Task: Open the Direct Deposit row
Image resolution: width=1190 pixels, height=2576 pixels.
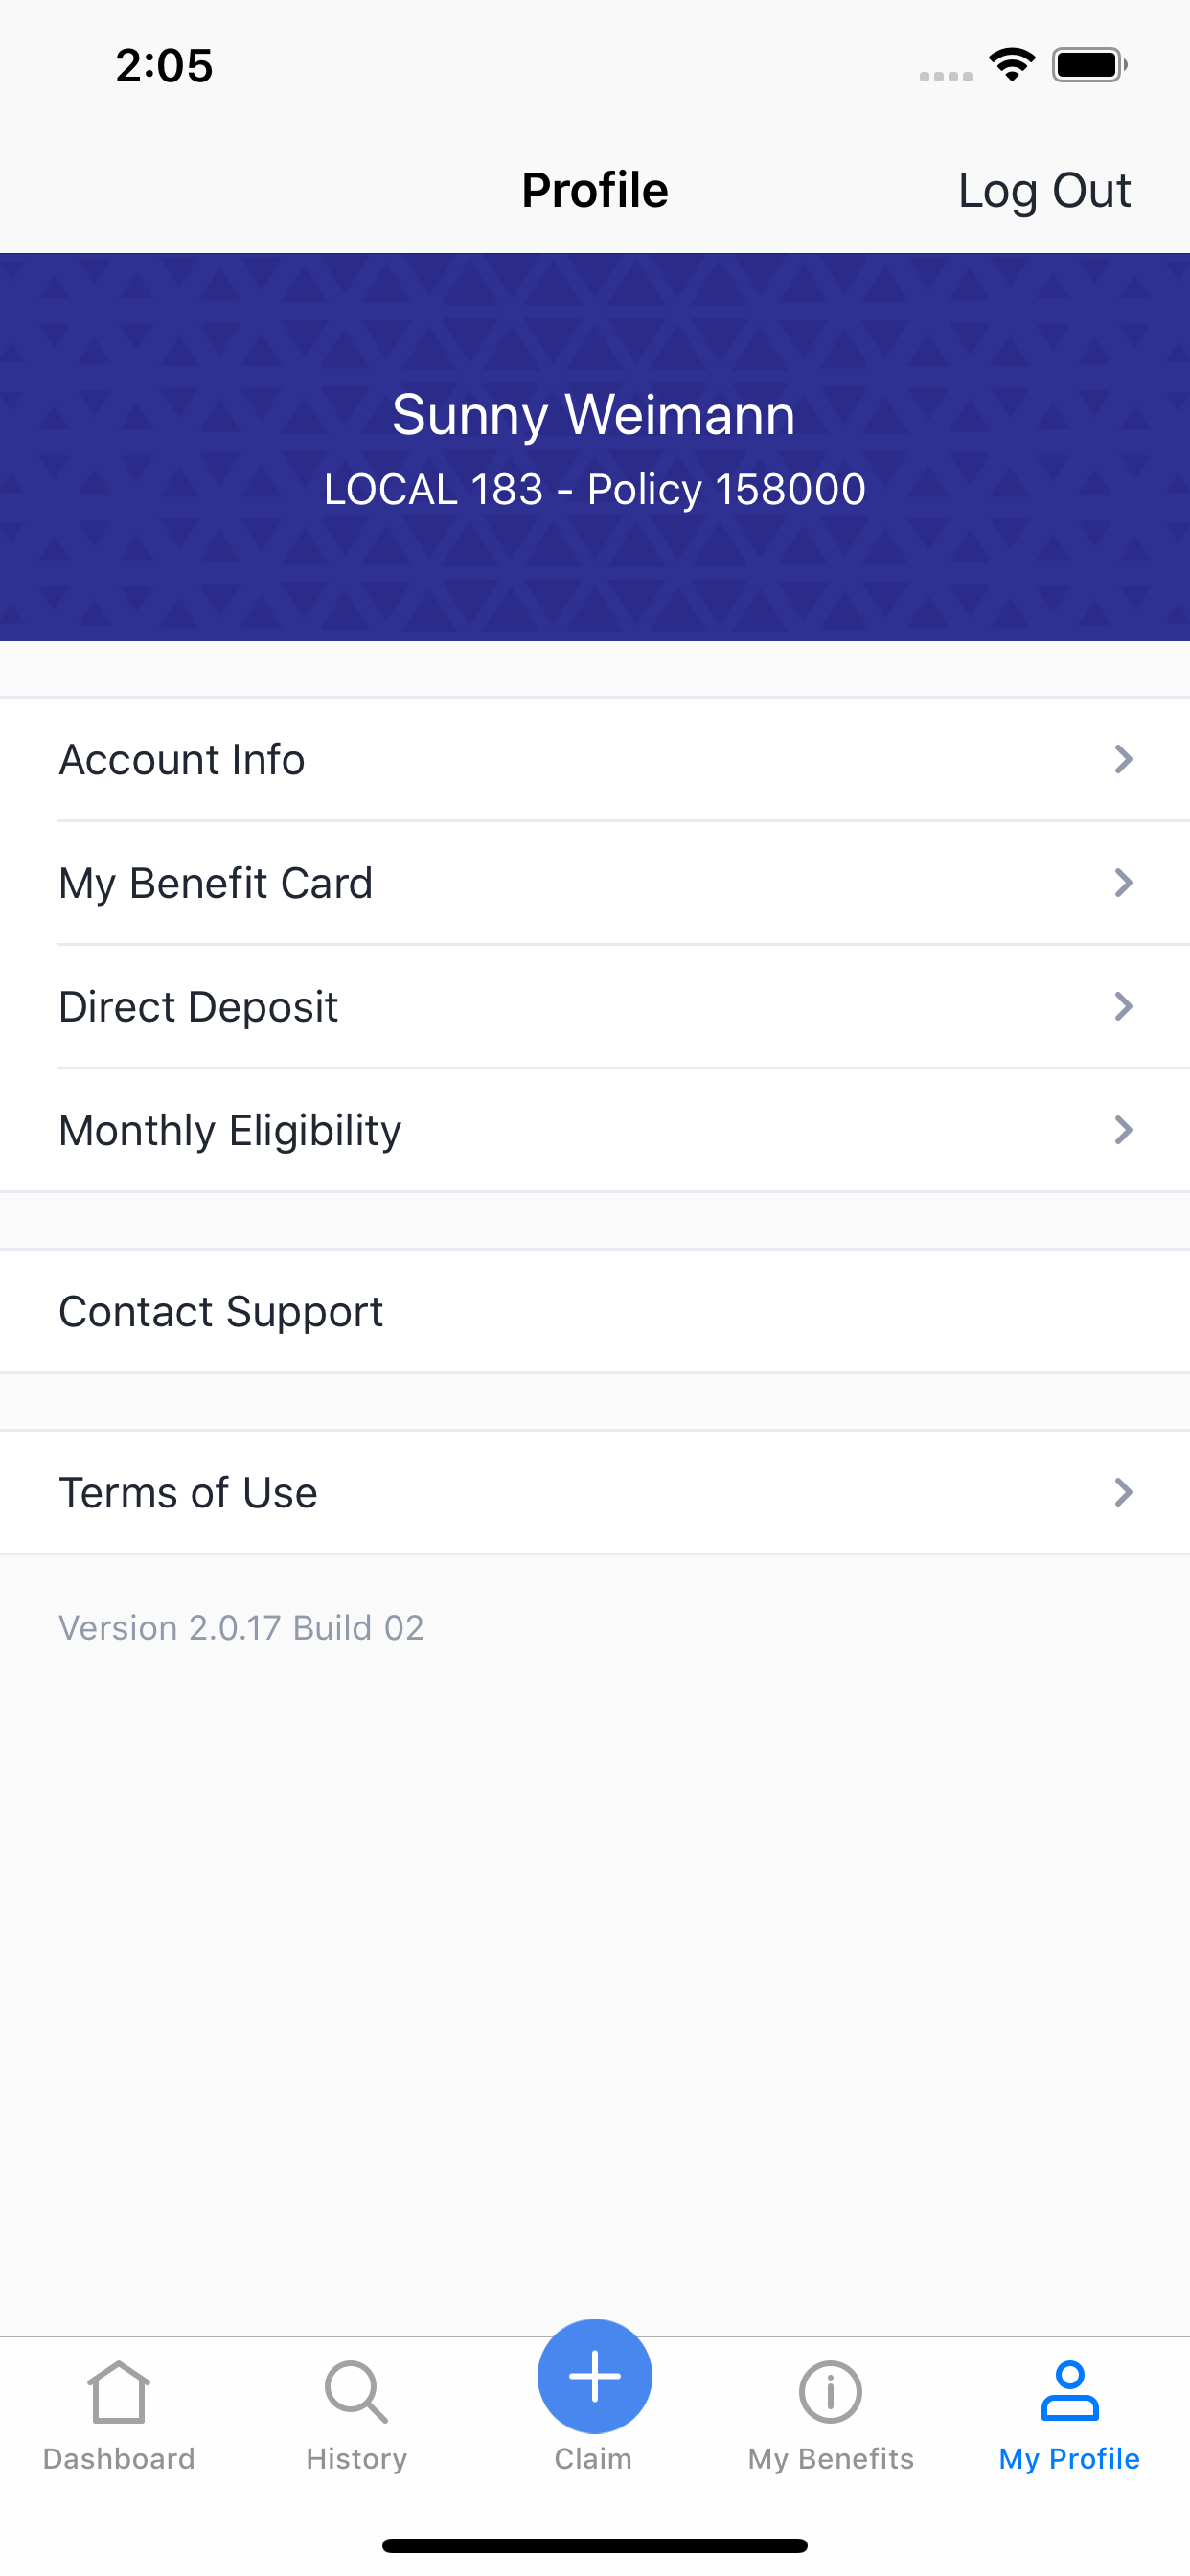Action: [595, 1006]
